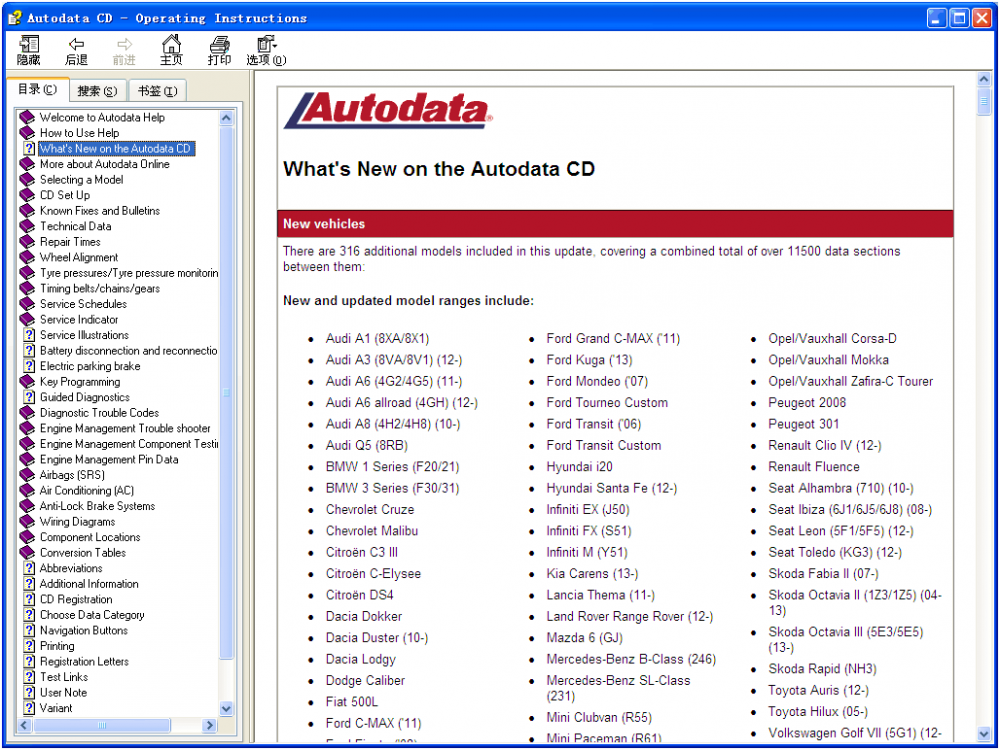The width and height of the screenshot is (1000, 750).
Task: Click contents tree horizontal scroll right arrow
Action: click(209, 726)
